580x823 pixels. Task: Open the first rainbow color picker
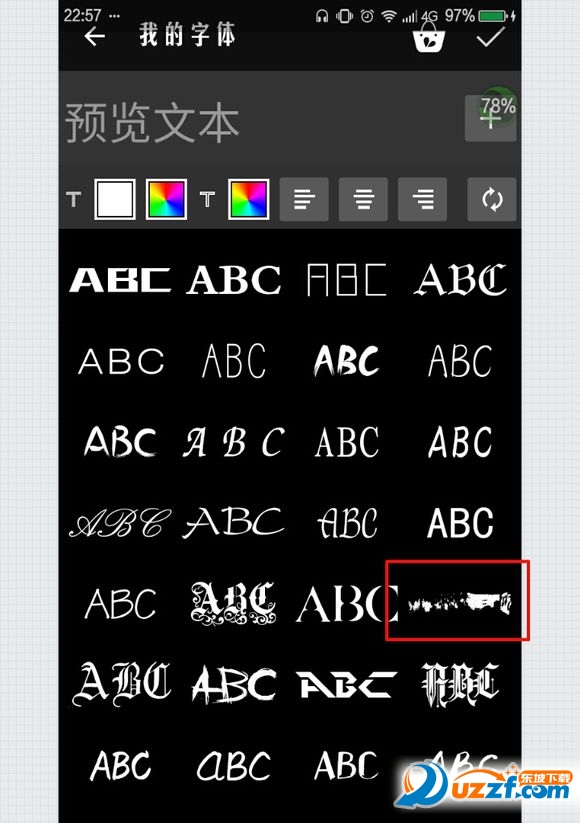(x=166, y=199)
